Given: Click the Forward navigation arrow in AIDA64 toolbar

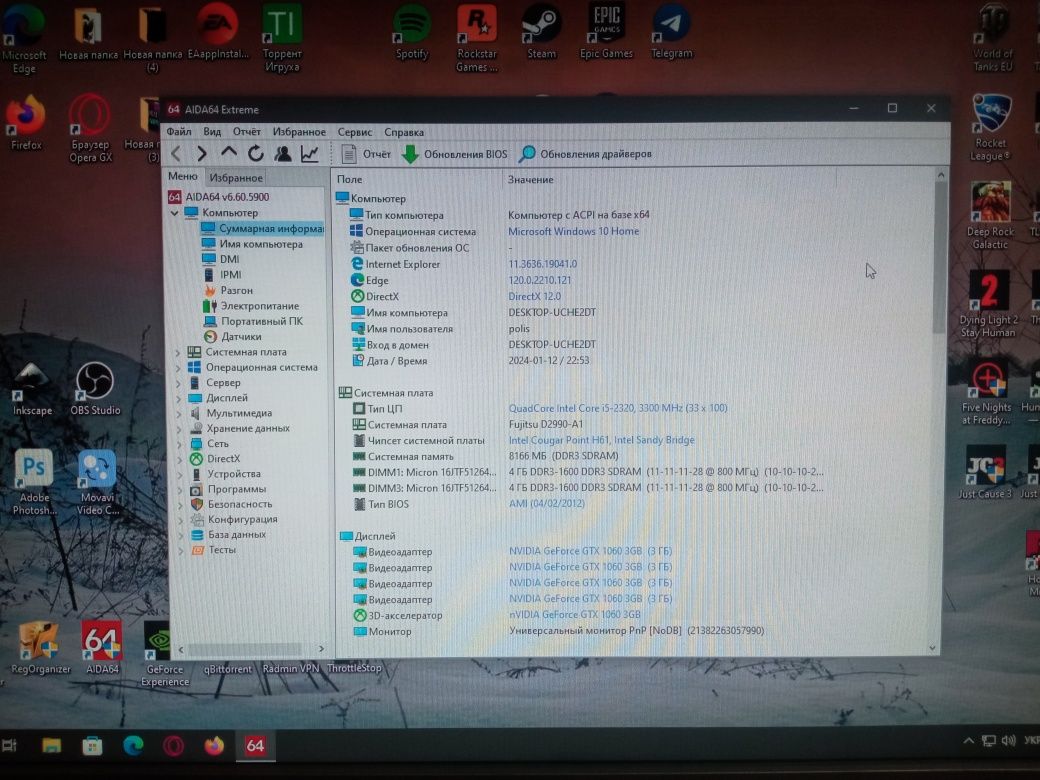Looking at the screenshot, I should pos(202,154).
